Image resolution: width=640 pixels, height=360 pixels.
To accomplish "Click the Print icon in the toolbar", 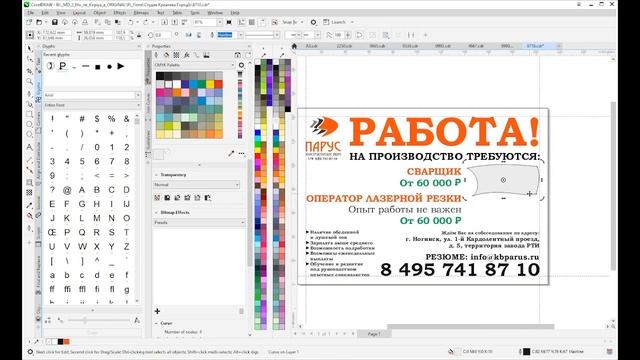I will [85, 22].
